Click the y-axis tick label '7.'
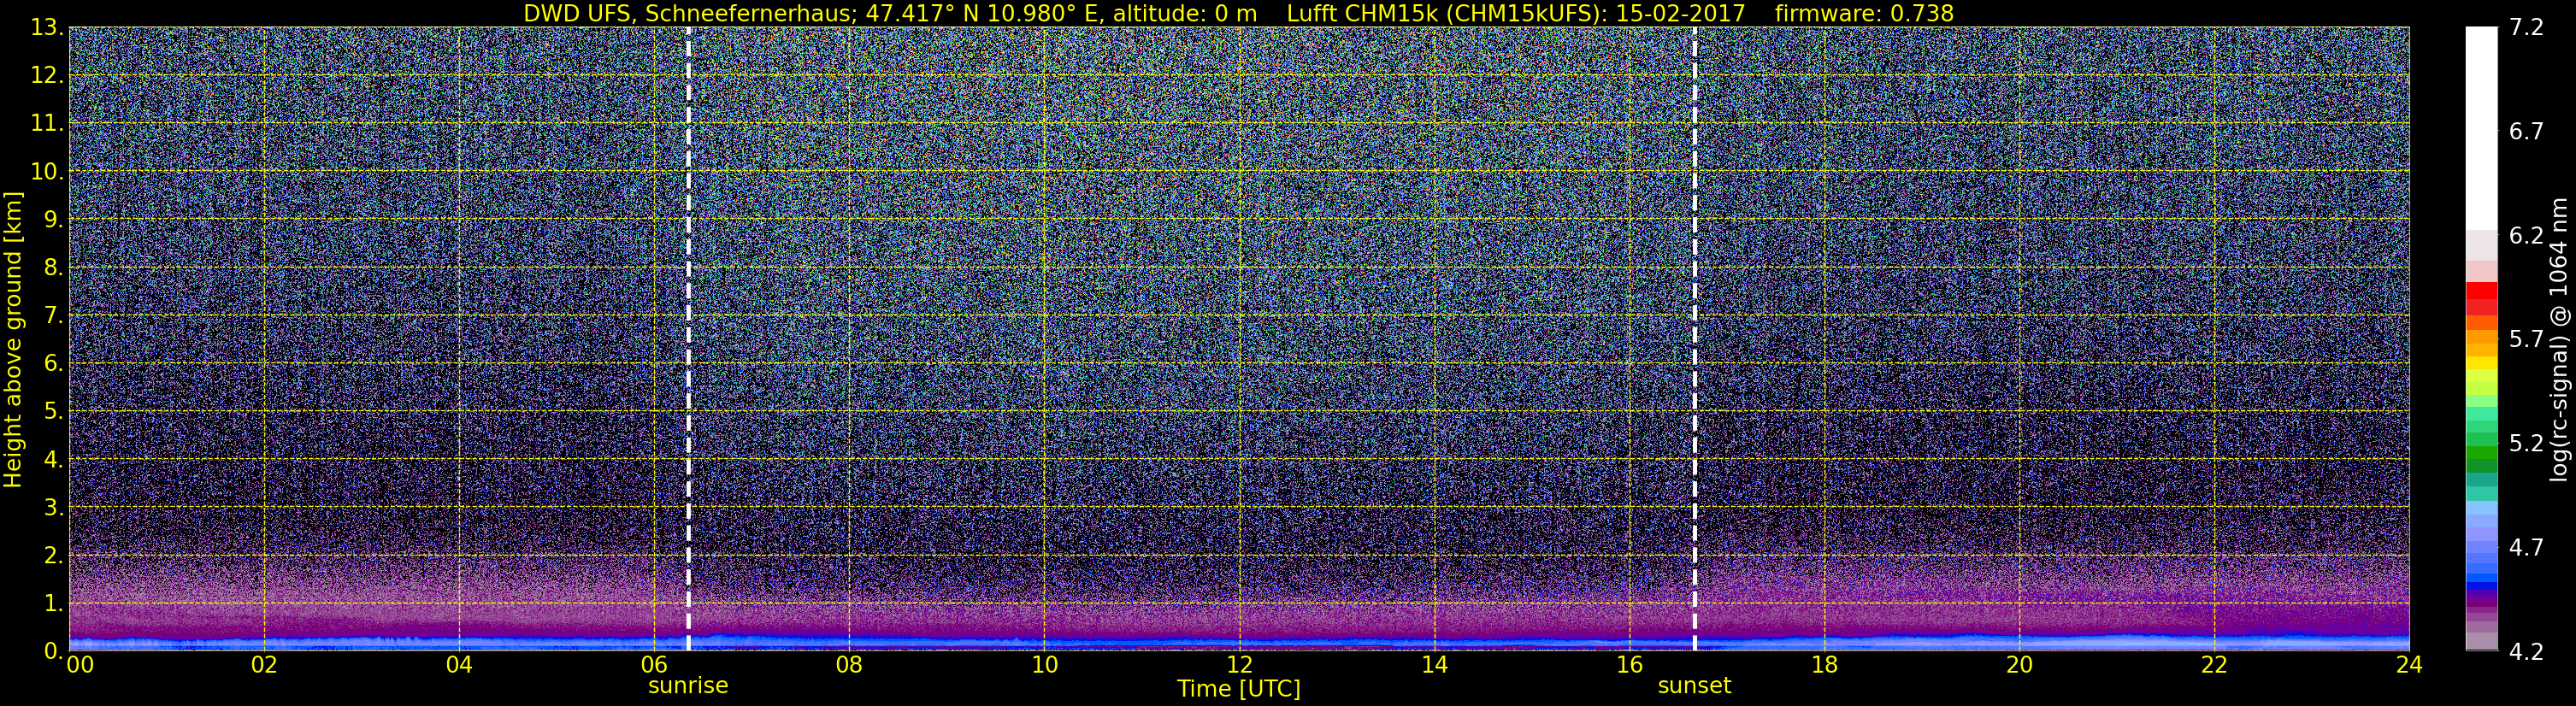The image size is (2576, 706). click(53, 316)
